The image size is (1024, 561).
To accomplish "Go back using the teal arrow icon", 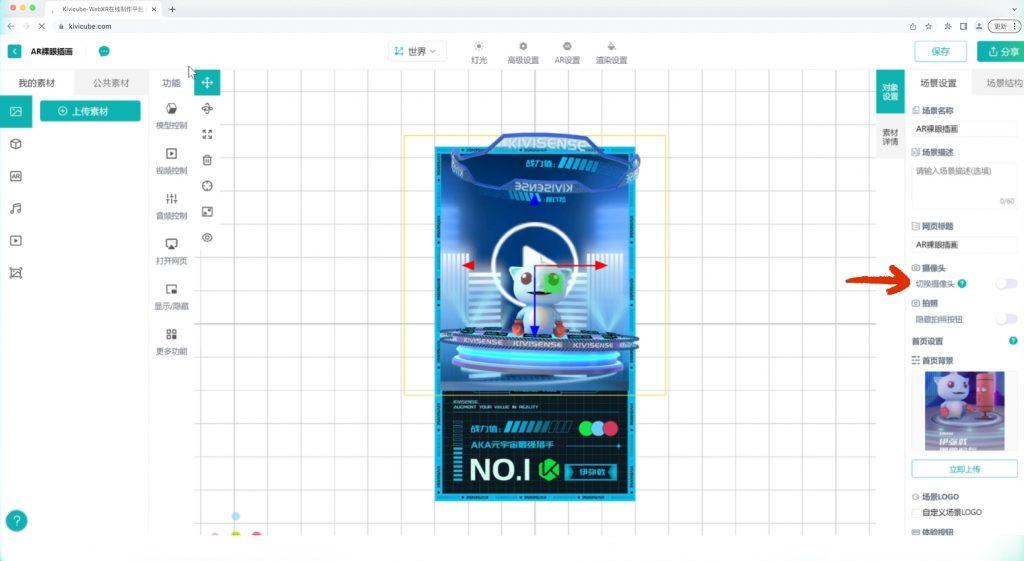I will coord(14,52).
